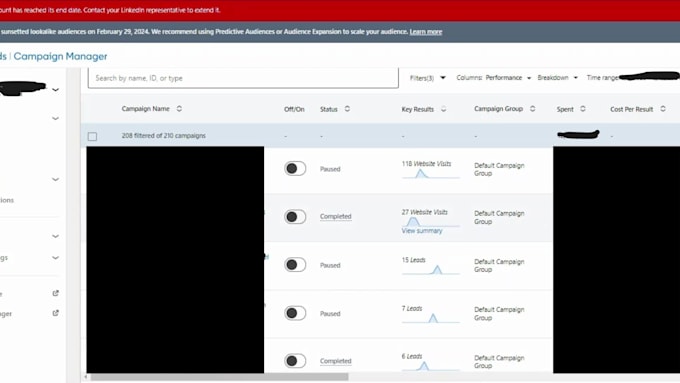Image resolution: width=680 pixels, height=383 pixels.
Task: Click 'Default Campaign Group' in 15 Leads row
Action: [499, 265]
